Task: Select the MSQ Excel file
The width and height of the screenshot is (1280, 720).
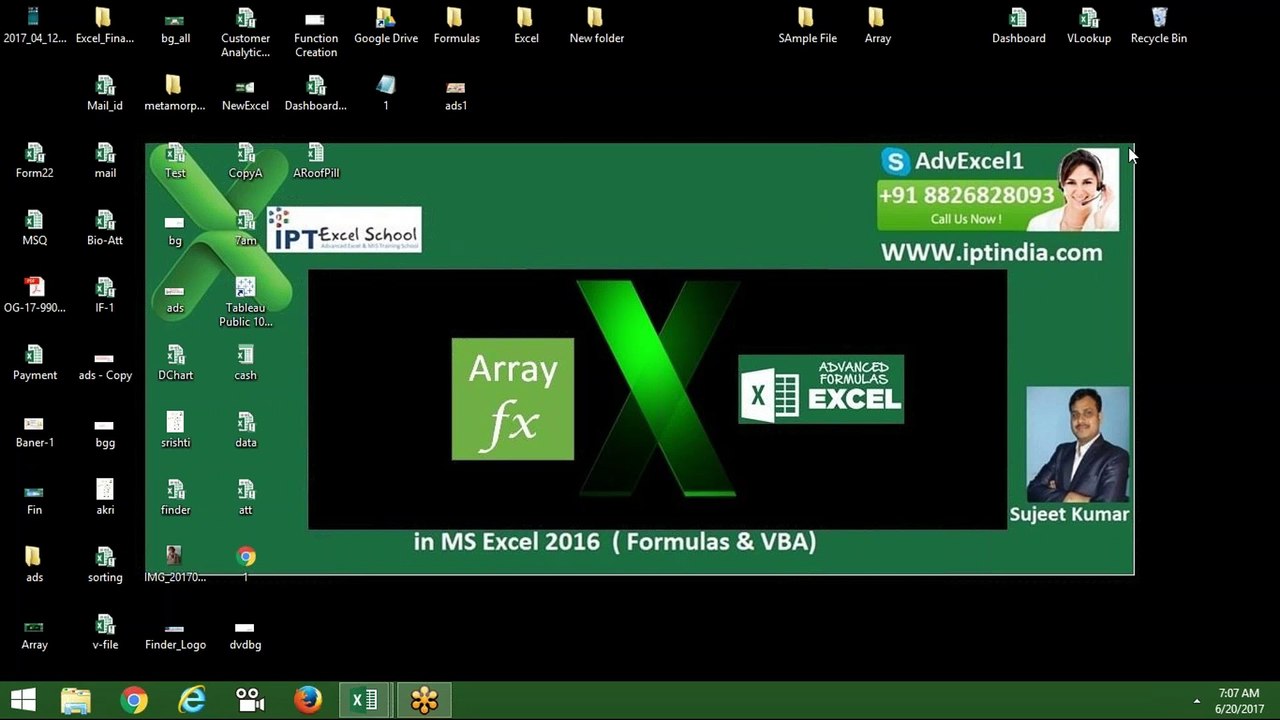Action: click(x=34, y=228)
